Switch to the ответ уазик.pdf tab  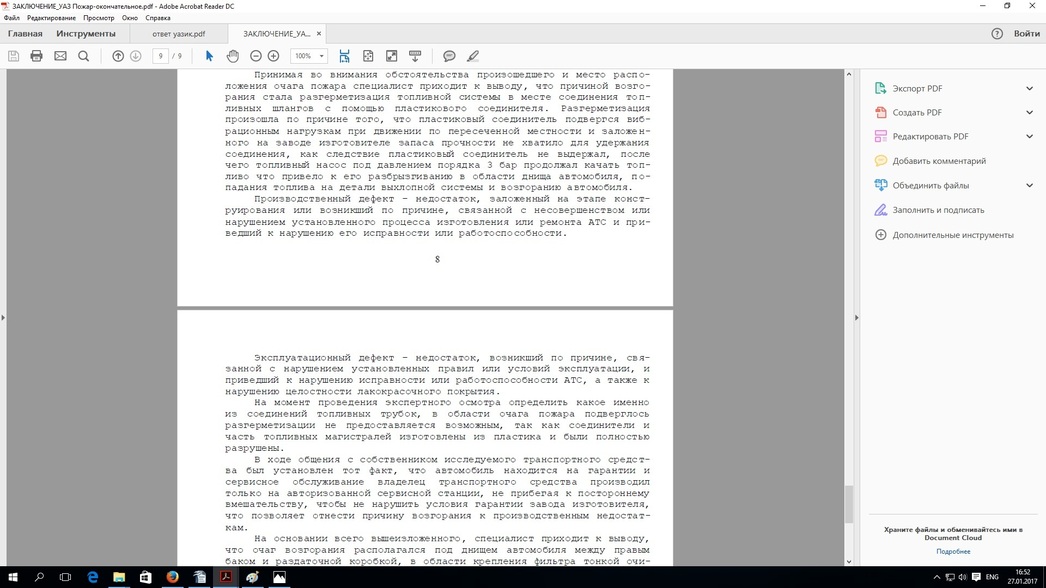(179, 34)
